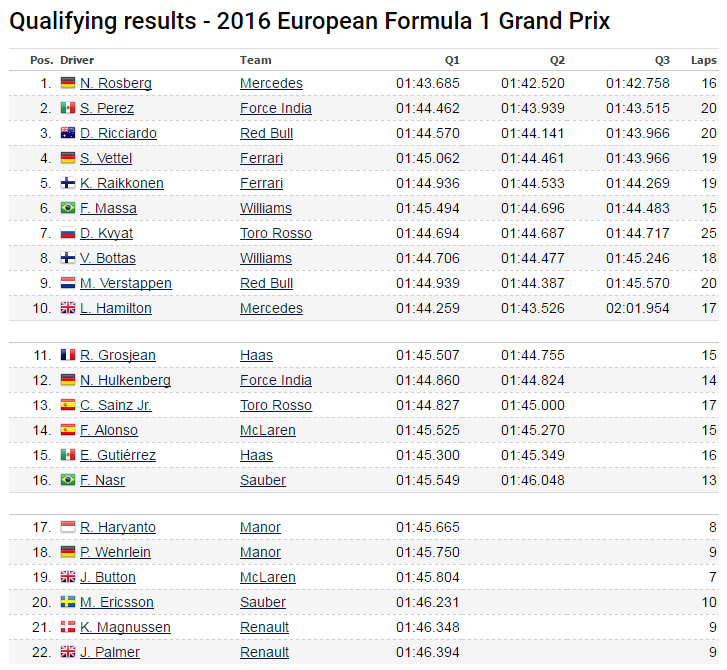Open the Force India link in Perez's row
The height and width of the screenshot is (670, 727).
point(276,109)
